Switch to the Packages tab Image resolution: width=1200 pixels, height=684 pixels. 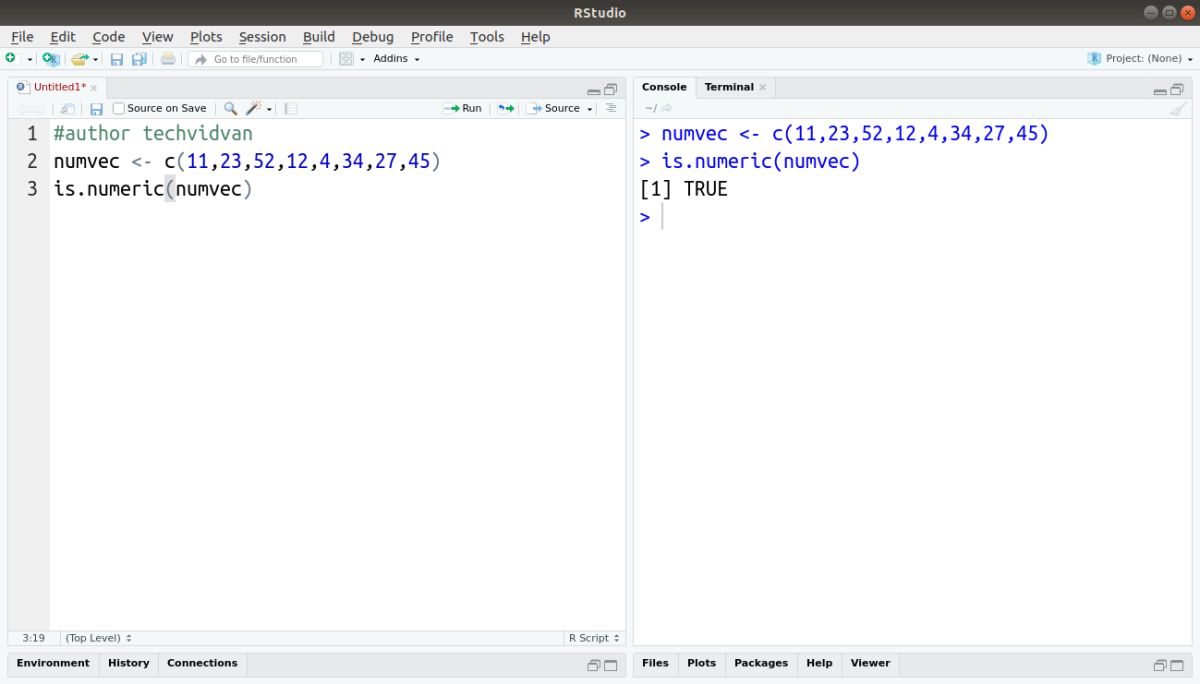[761, 663]
